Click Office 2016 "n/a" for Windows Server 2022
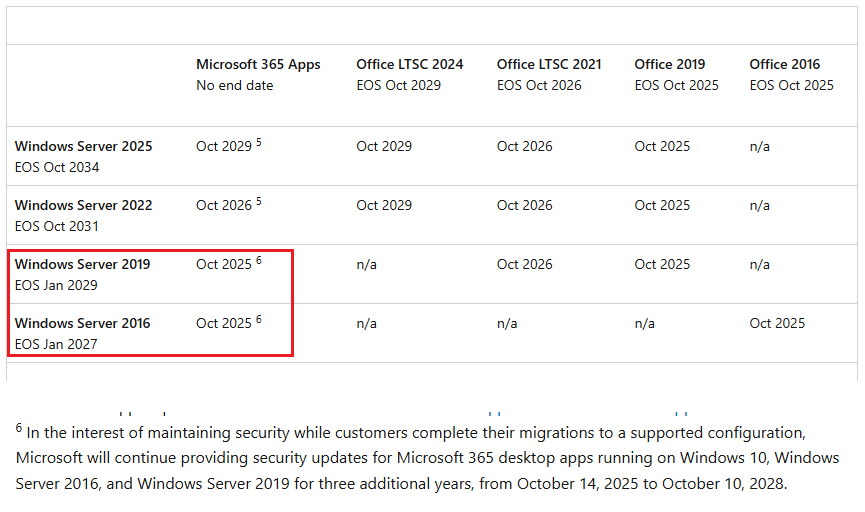Screen dimensions: 865x512 [x=760, y=206]
